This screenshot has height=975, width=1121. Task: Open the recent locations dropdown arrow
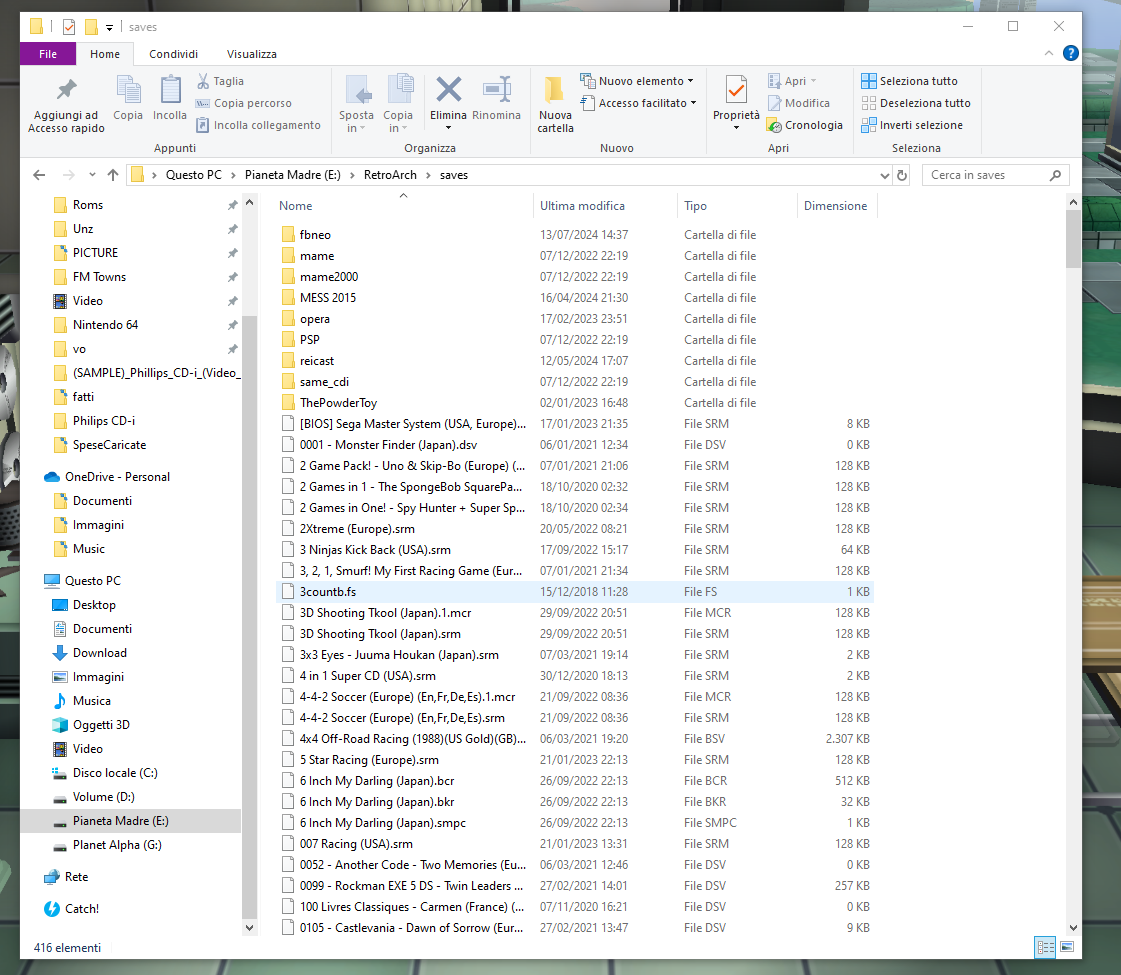tap(92, 175)
